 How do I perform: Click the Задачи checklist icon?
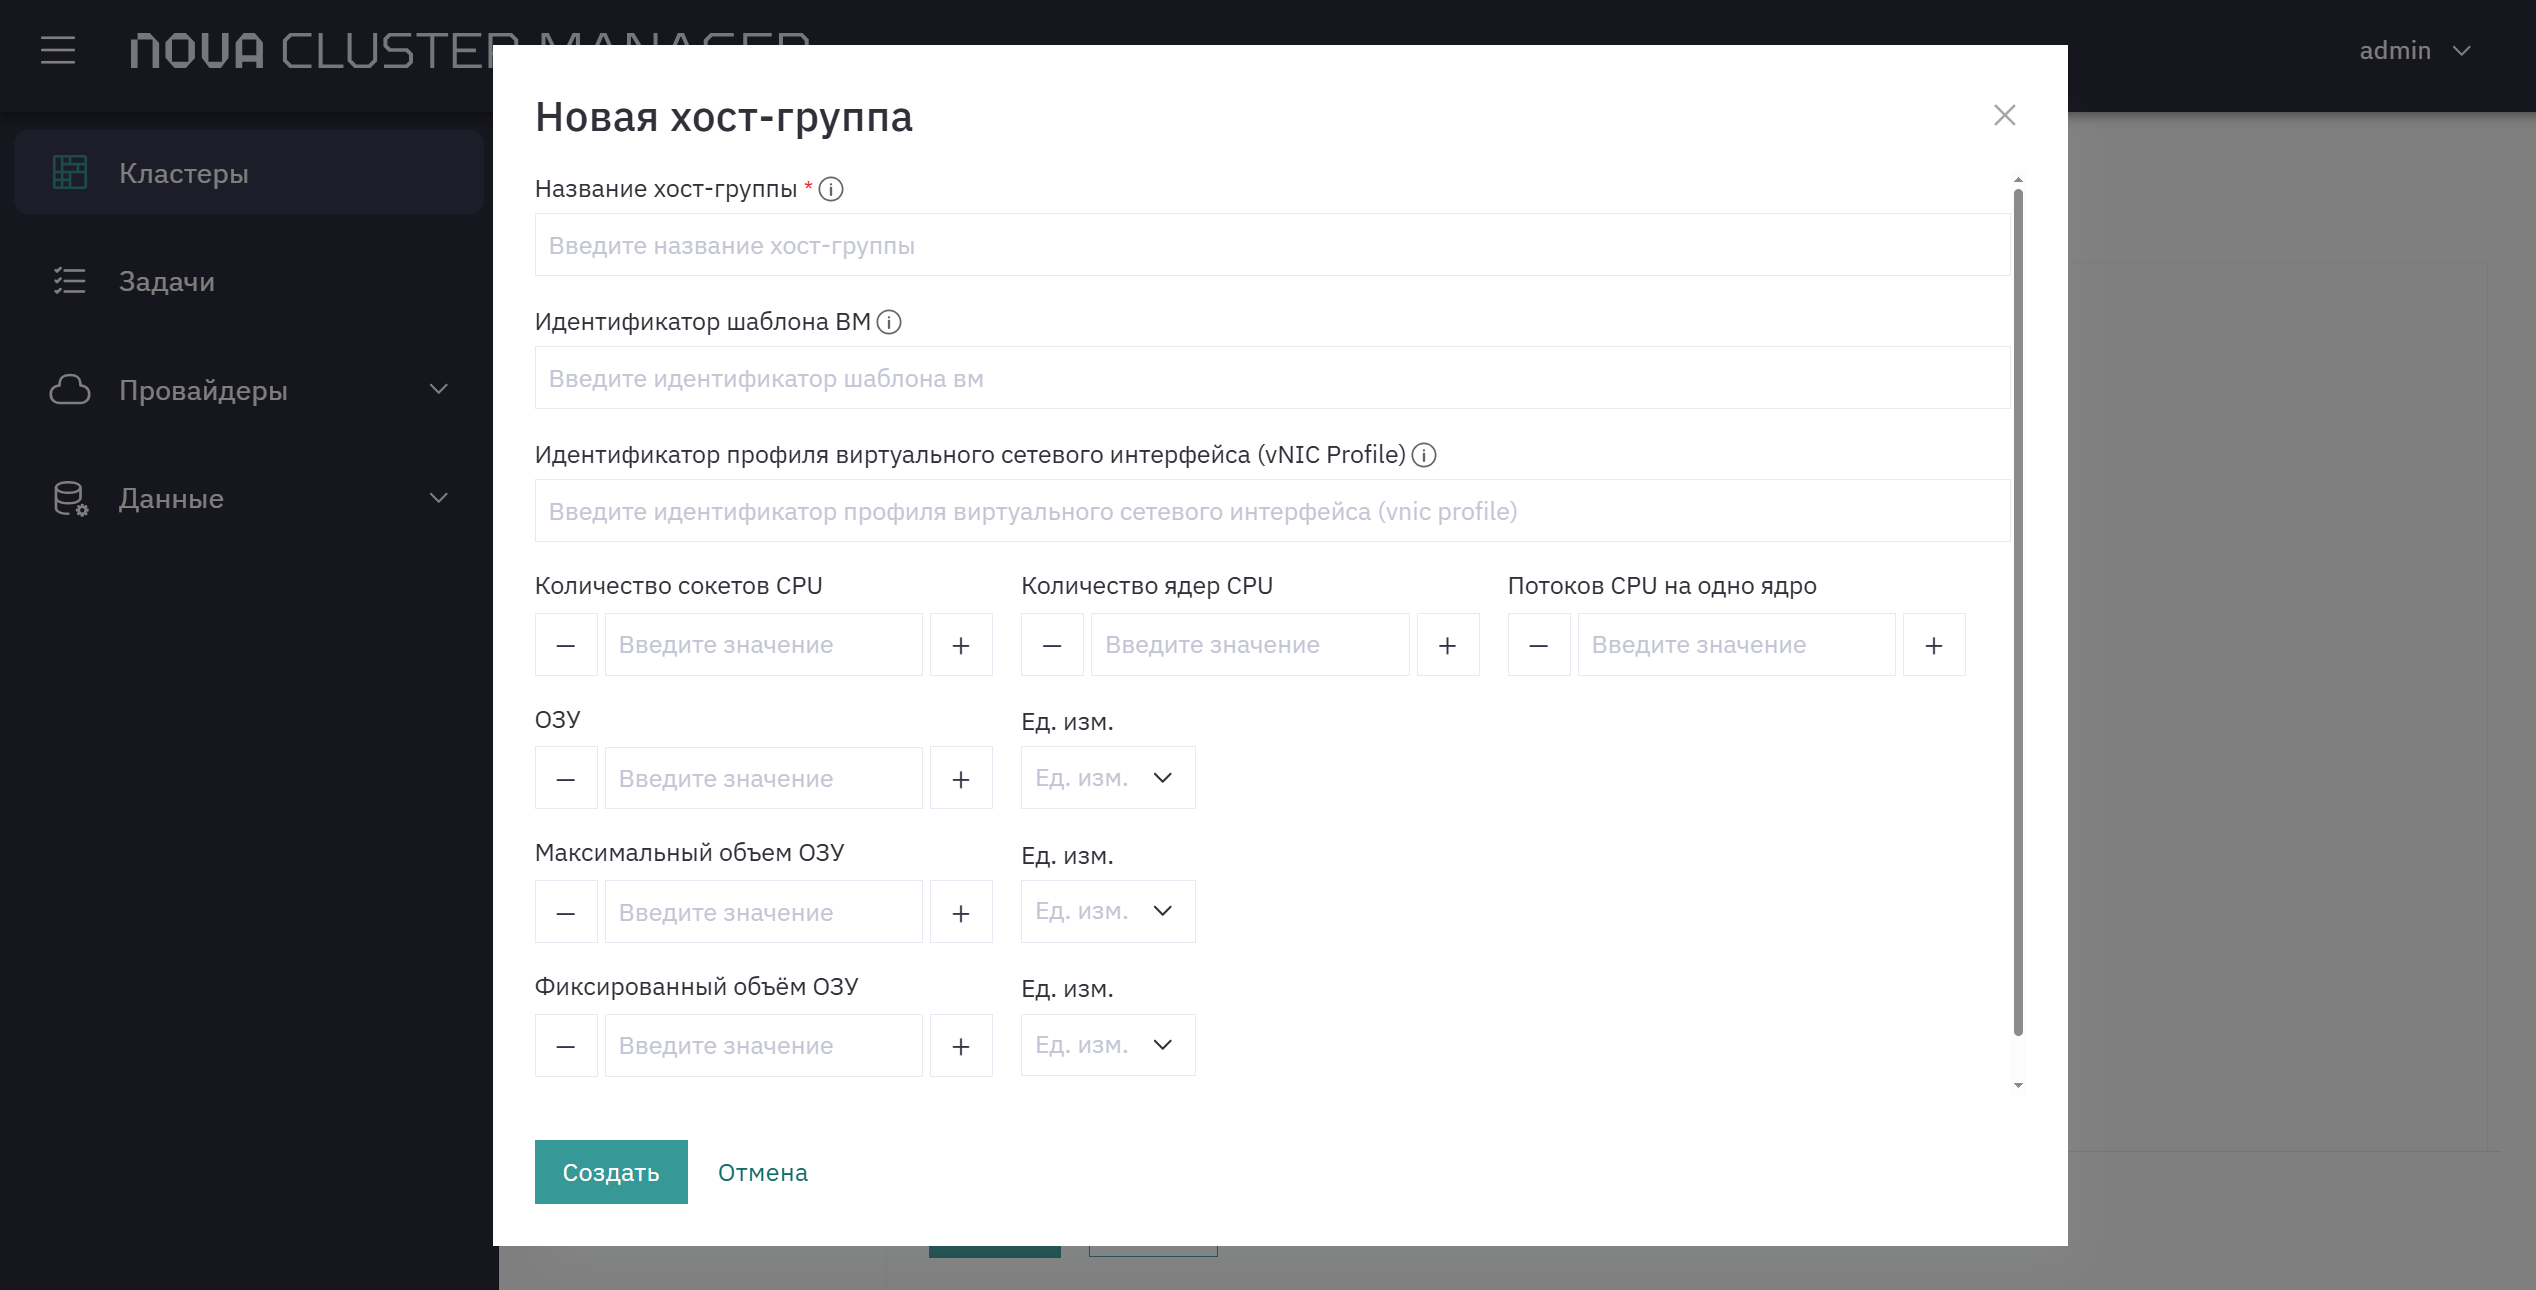point(70,281)
